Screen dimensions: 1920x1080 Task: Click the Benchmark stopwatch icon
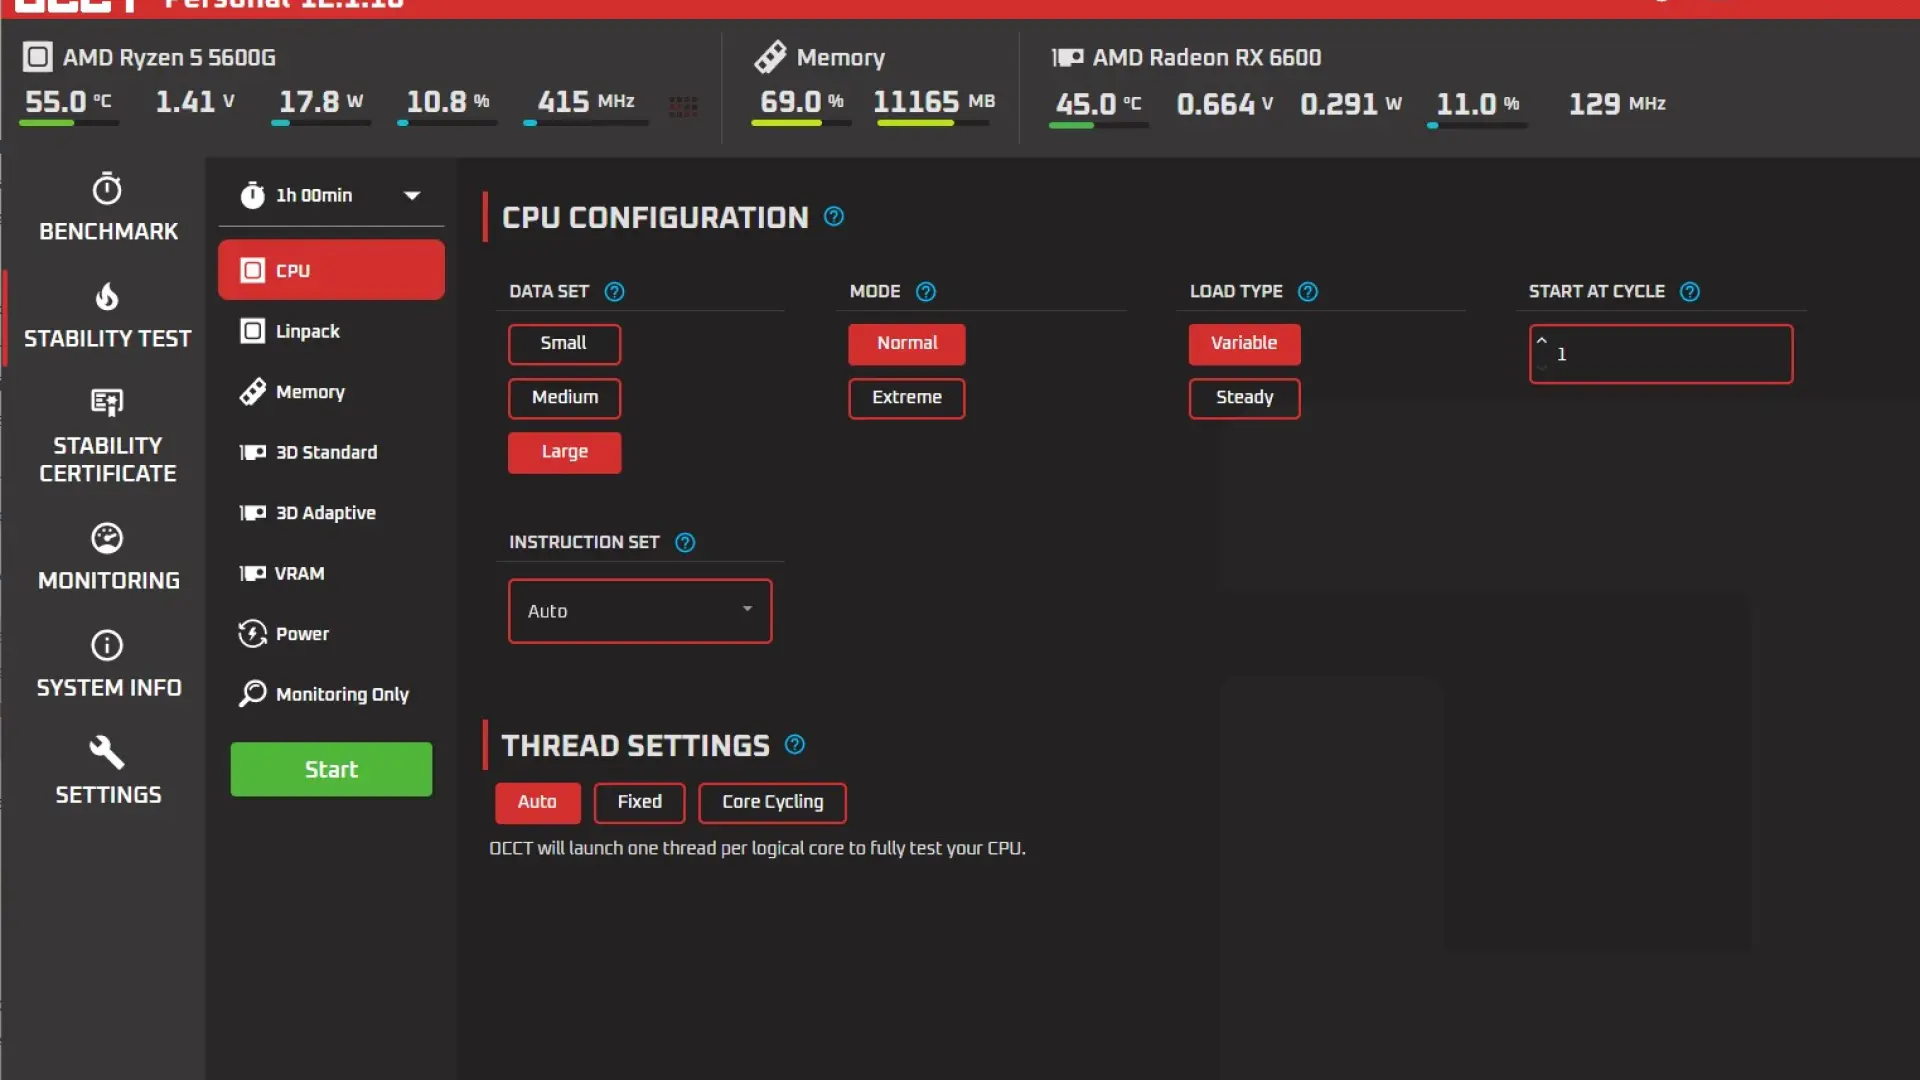point(107,189)
